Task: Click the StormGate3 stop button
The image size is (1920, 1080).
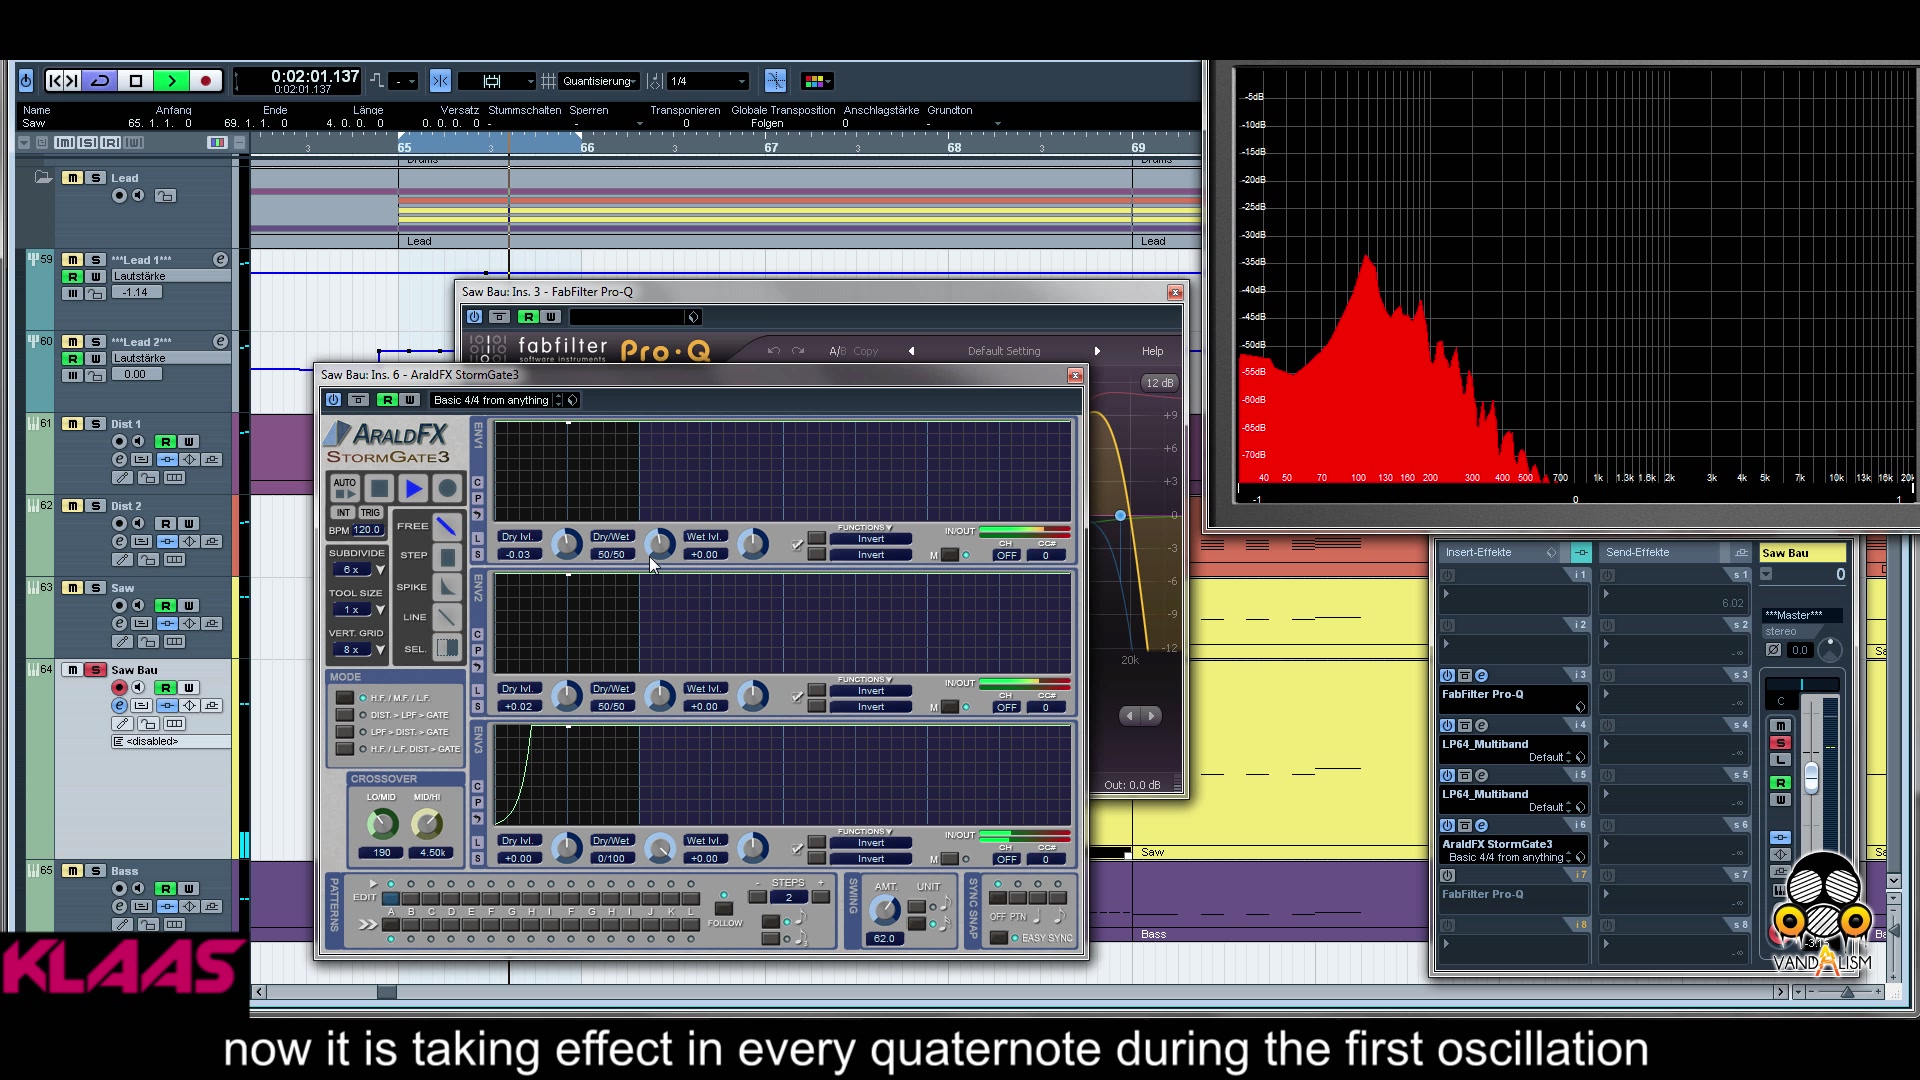Action: pyautogui.click(x=379, y=488)
